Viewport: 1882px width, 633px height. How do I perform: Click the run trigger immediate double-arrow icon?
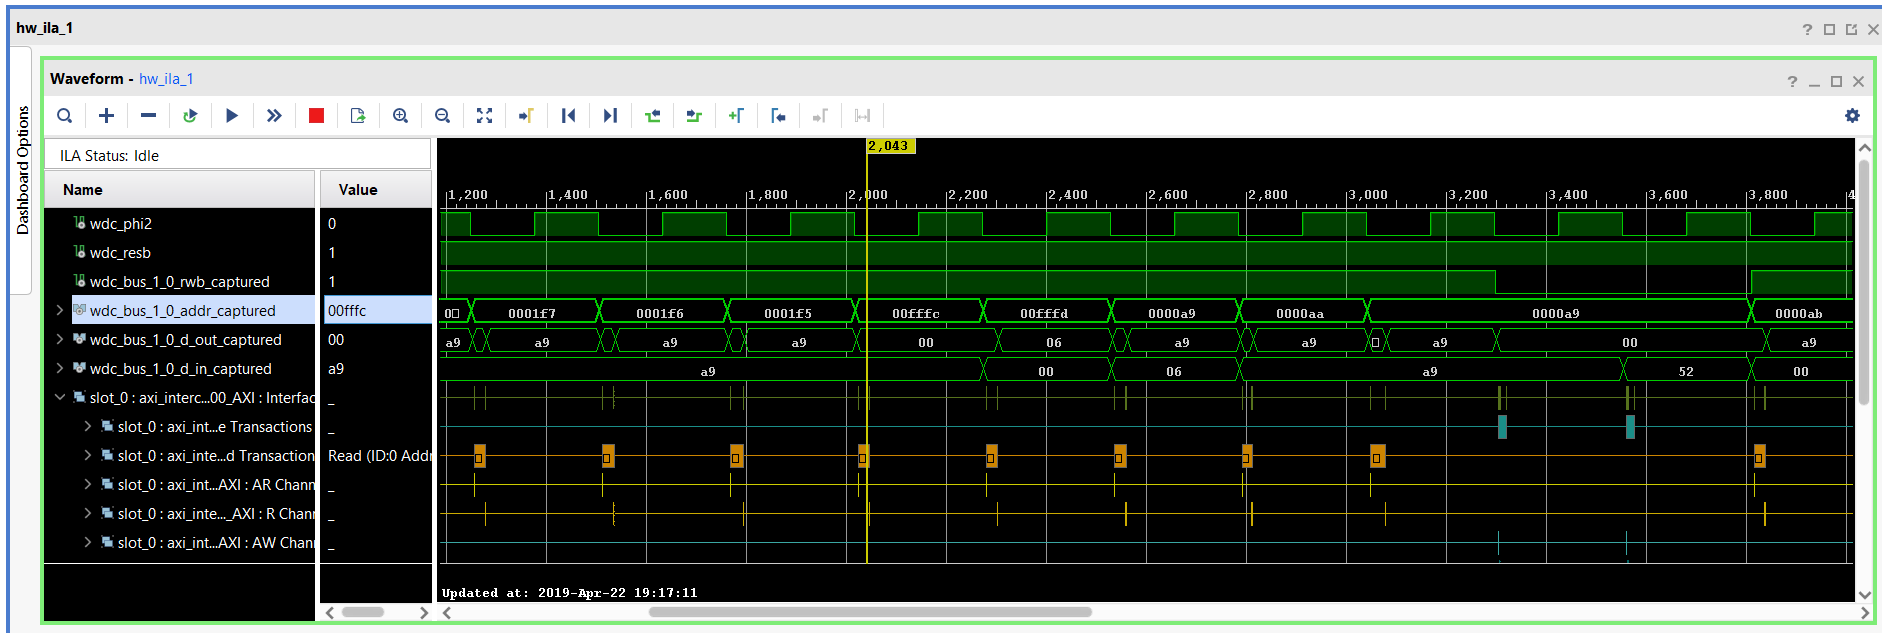pos(274,116)
